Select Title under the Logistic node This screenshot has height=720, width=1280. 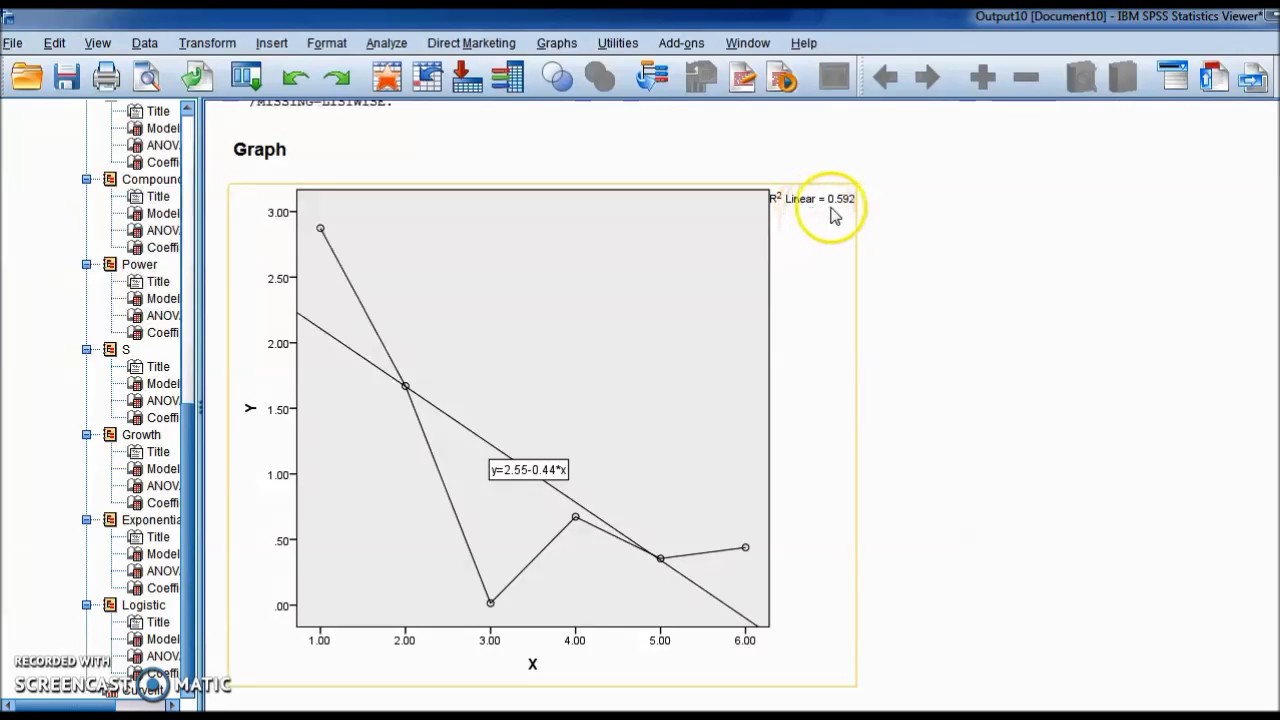tap(158, 622)
